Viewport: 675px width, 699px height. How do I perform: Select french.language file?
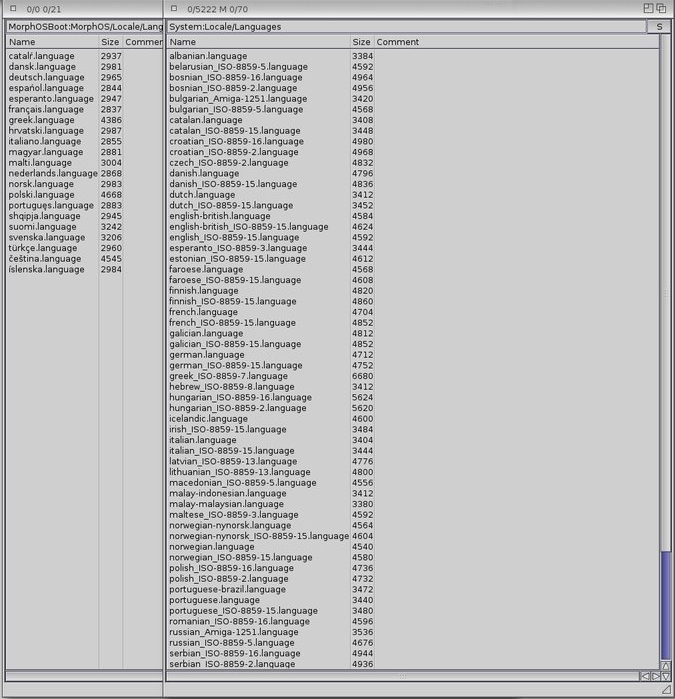pos(203,312)
